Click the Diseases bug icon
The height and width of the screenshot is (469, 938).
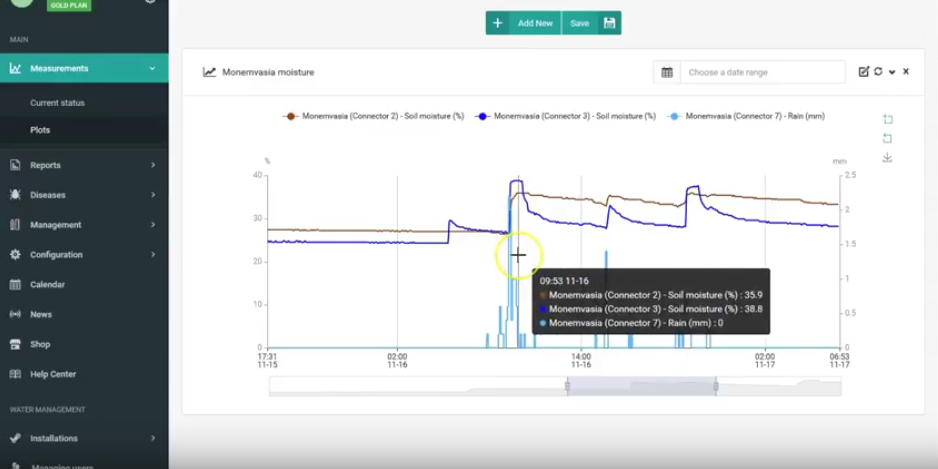15,195
